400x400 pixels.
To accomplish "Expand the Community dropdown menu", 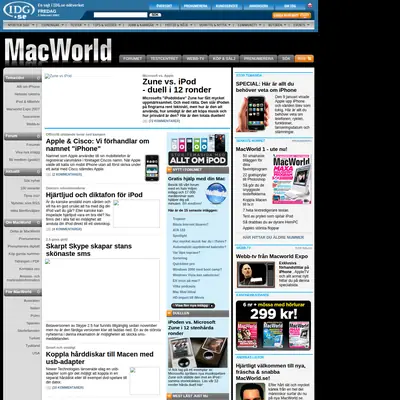I will coord(249,25).
